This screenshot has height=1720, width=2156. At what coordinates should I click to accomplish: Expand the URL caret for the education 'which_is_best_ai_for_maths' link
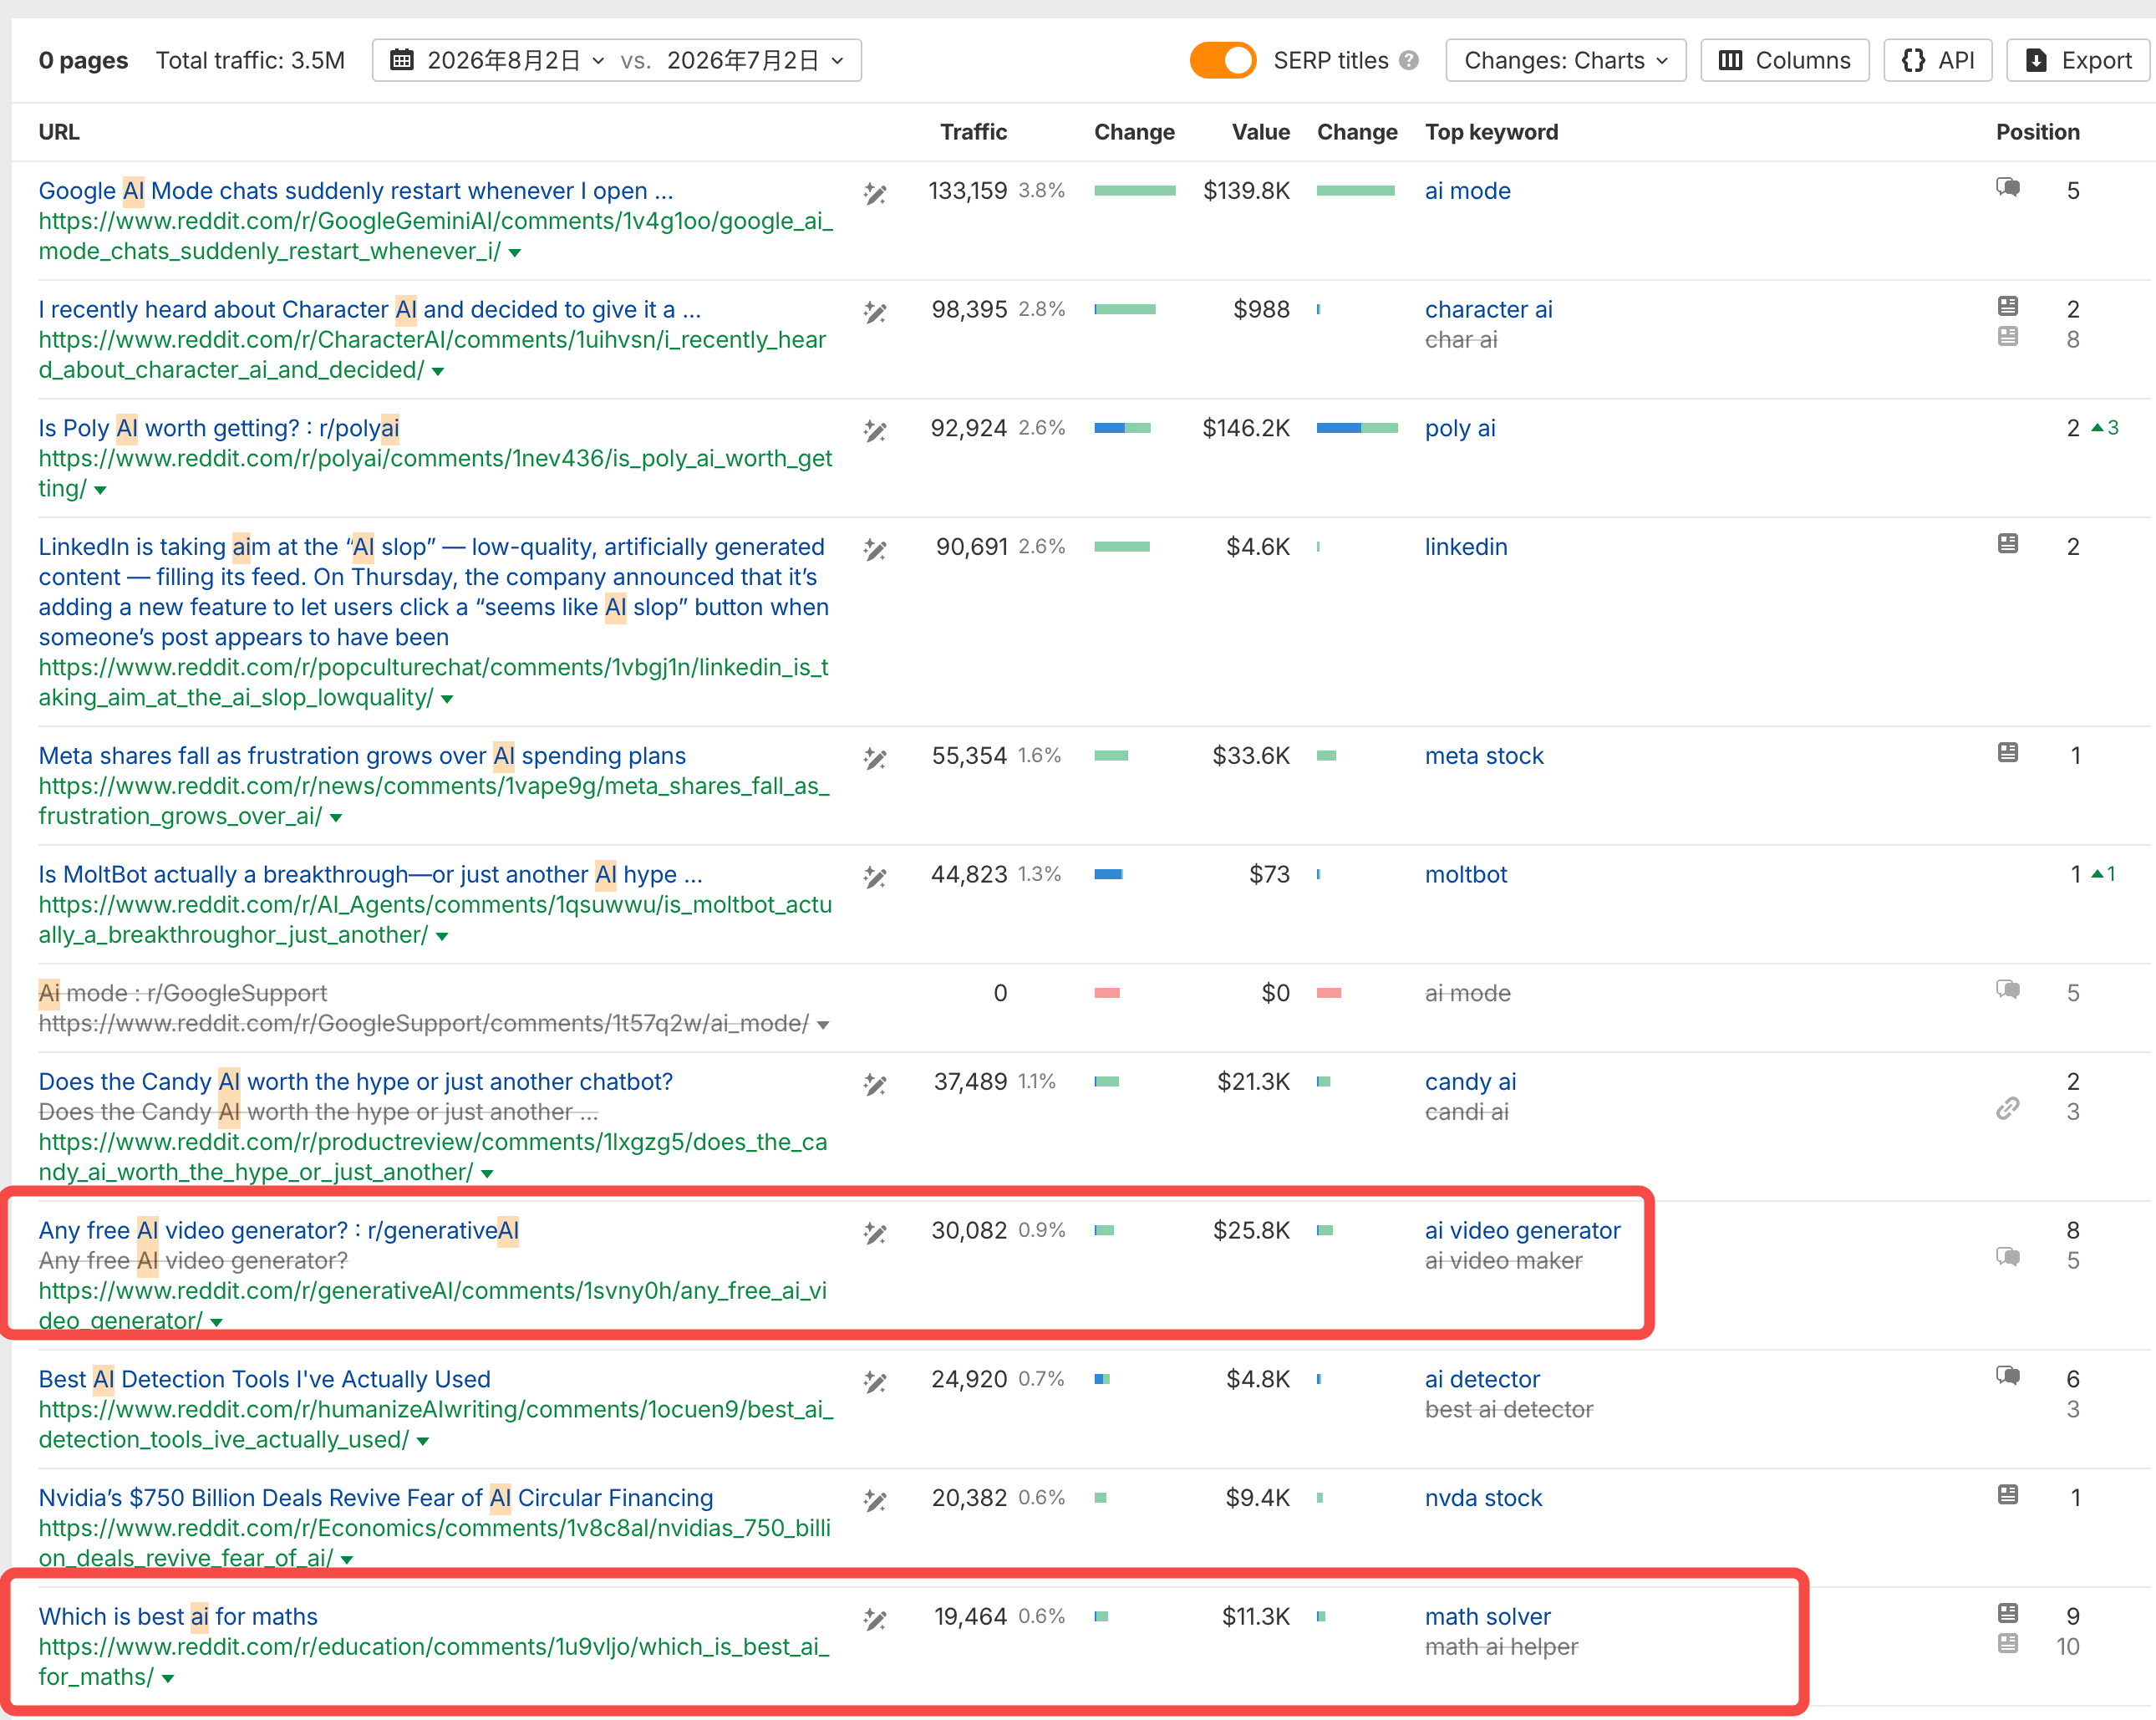coord(168,1680)
